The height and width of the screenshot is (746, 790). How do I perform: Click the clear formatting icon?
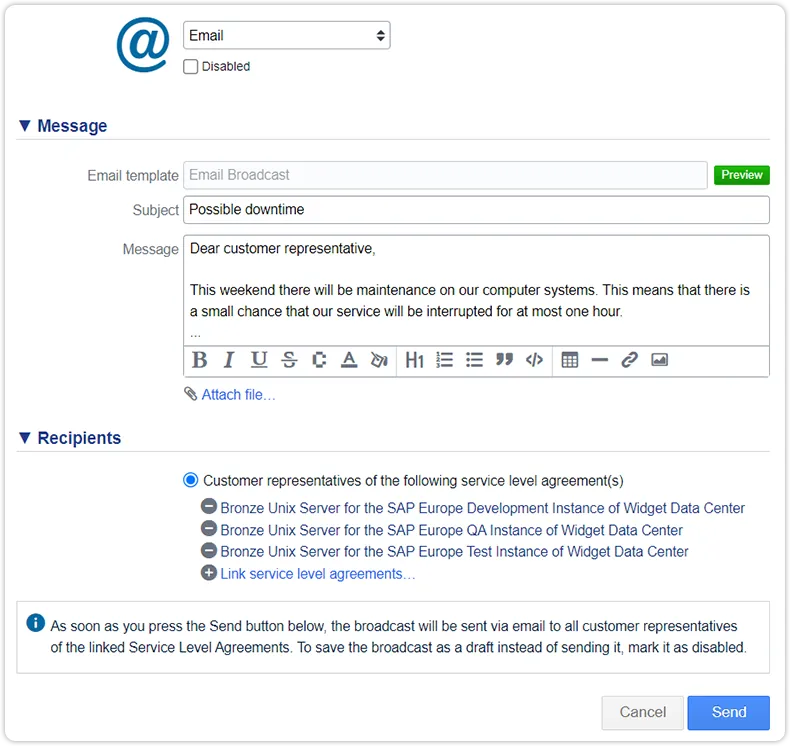pos(379,360)
